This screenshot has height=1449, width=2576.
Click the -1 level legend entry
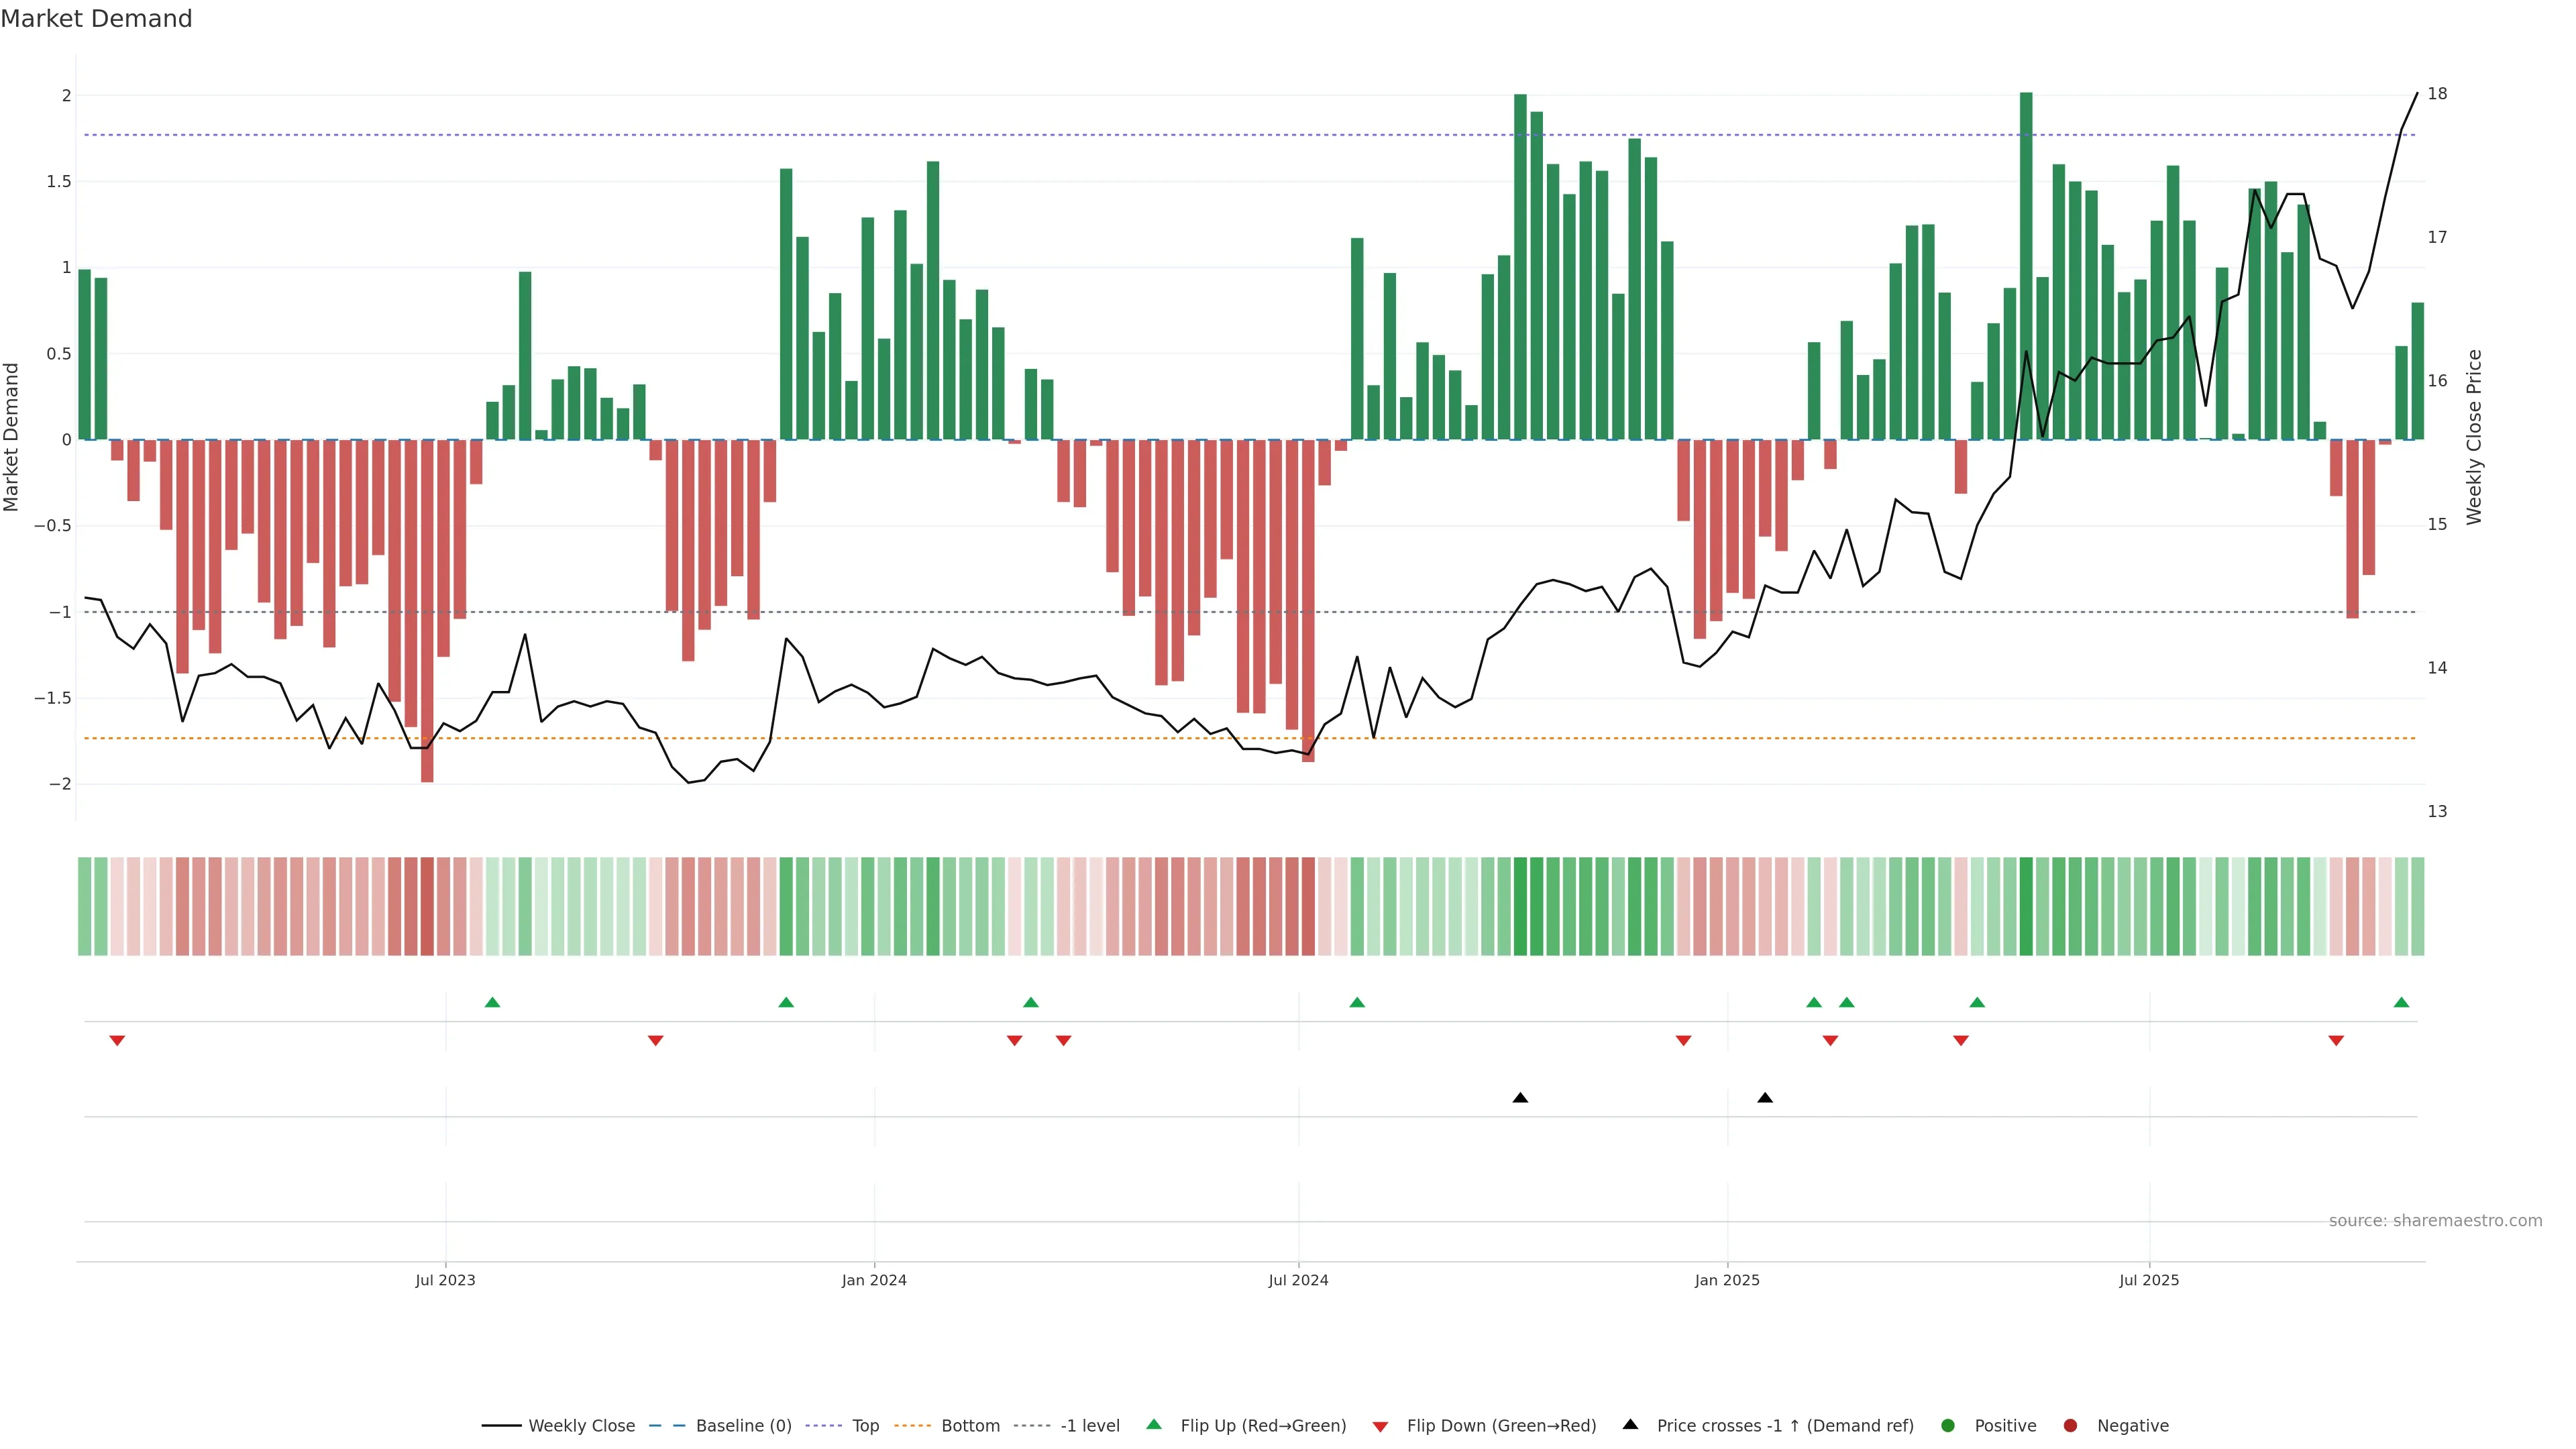point(1089,1426)
